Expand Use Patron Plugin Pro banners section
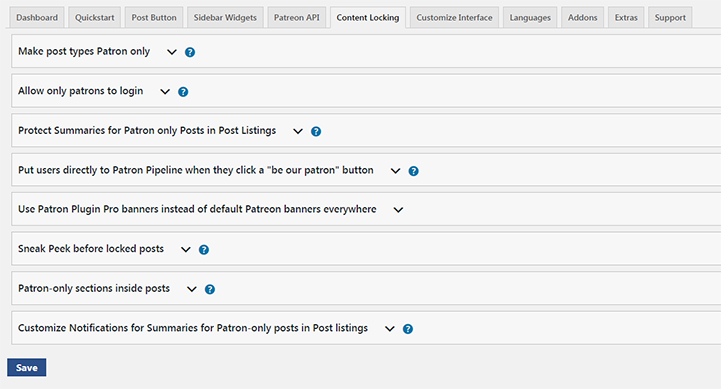Image resolution: width=721 pixels, height=389 pixels. point(398,210)
